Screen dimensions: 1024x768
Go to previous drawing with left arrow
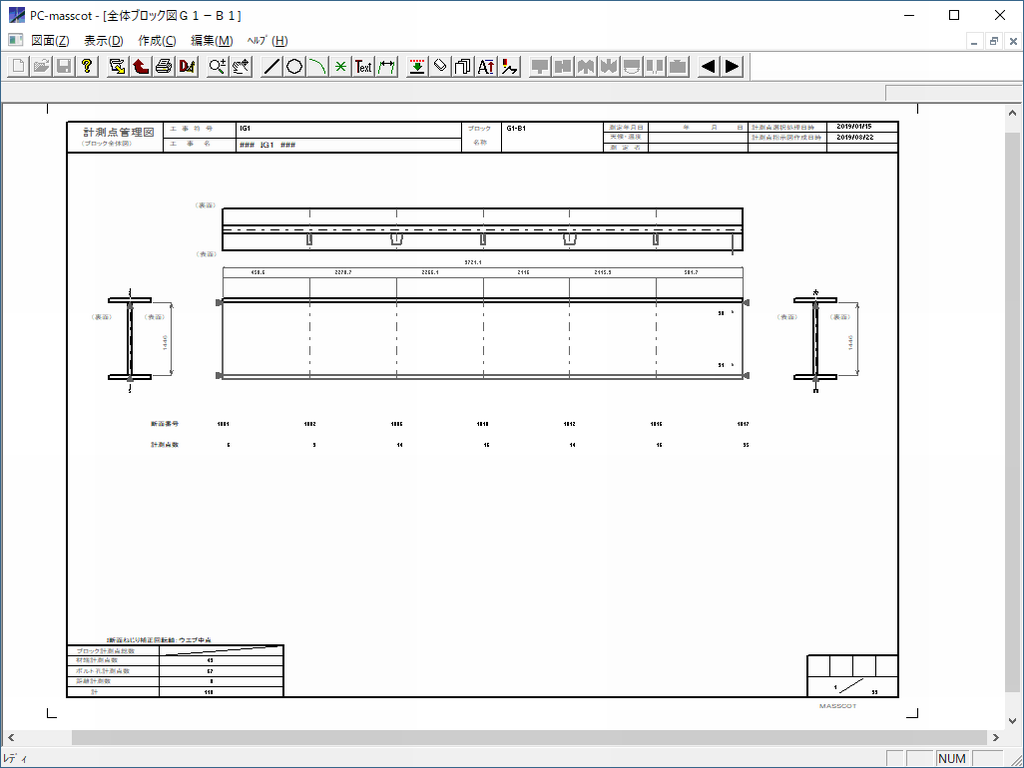(708, 67)
